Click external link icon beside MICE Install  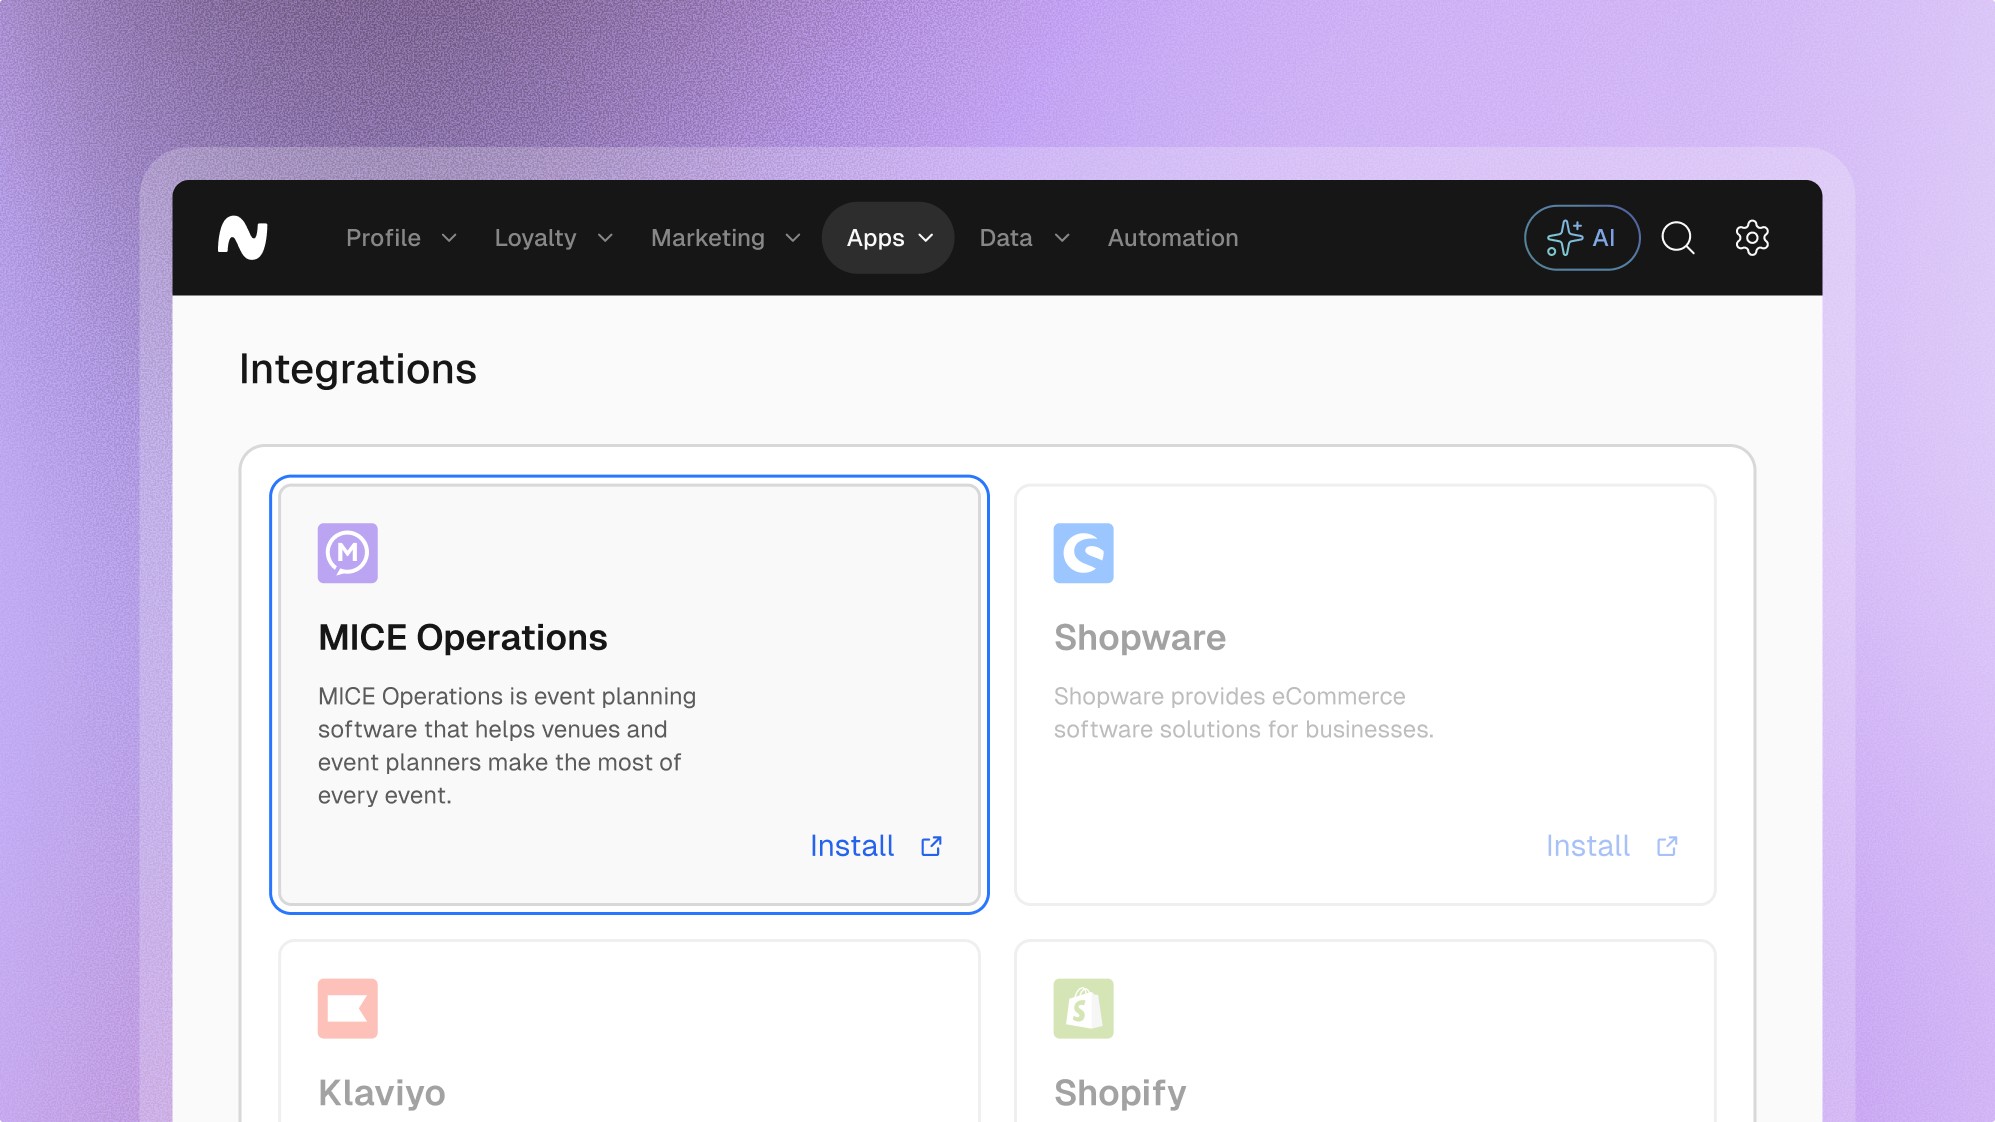(x=931, y=846)
